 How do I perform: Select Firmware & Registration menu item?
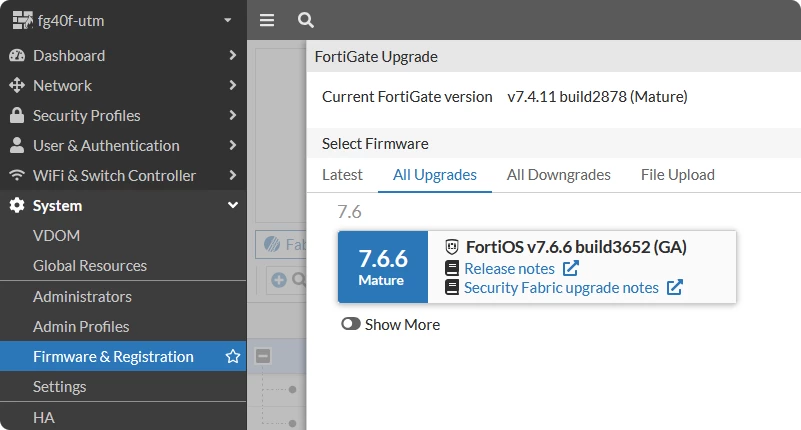pos(123,356)
